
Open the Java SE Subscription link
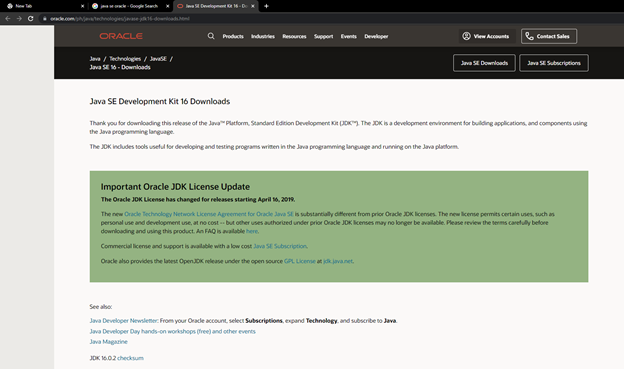click(x=280, y=246)
